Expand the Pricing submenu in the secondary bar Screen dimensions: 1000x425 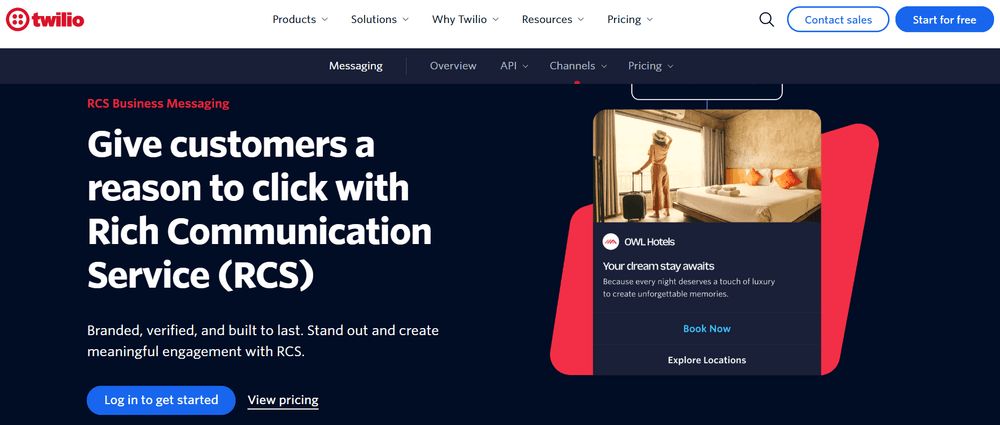[x=650, y=66]
